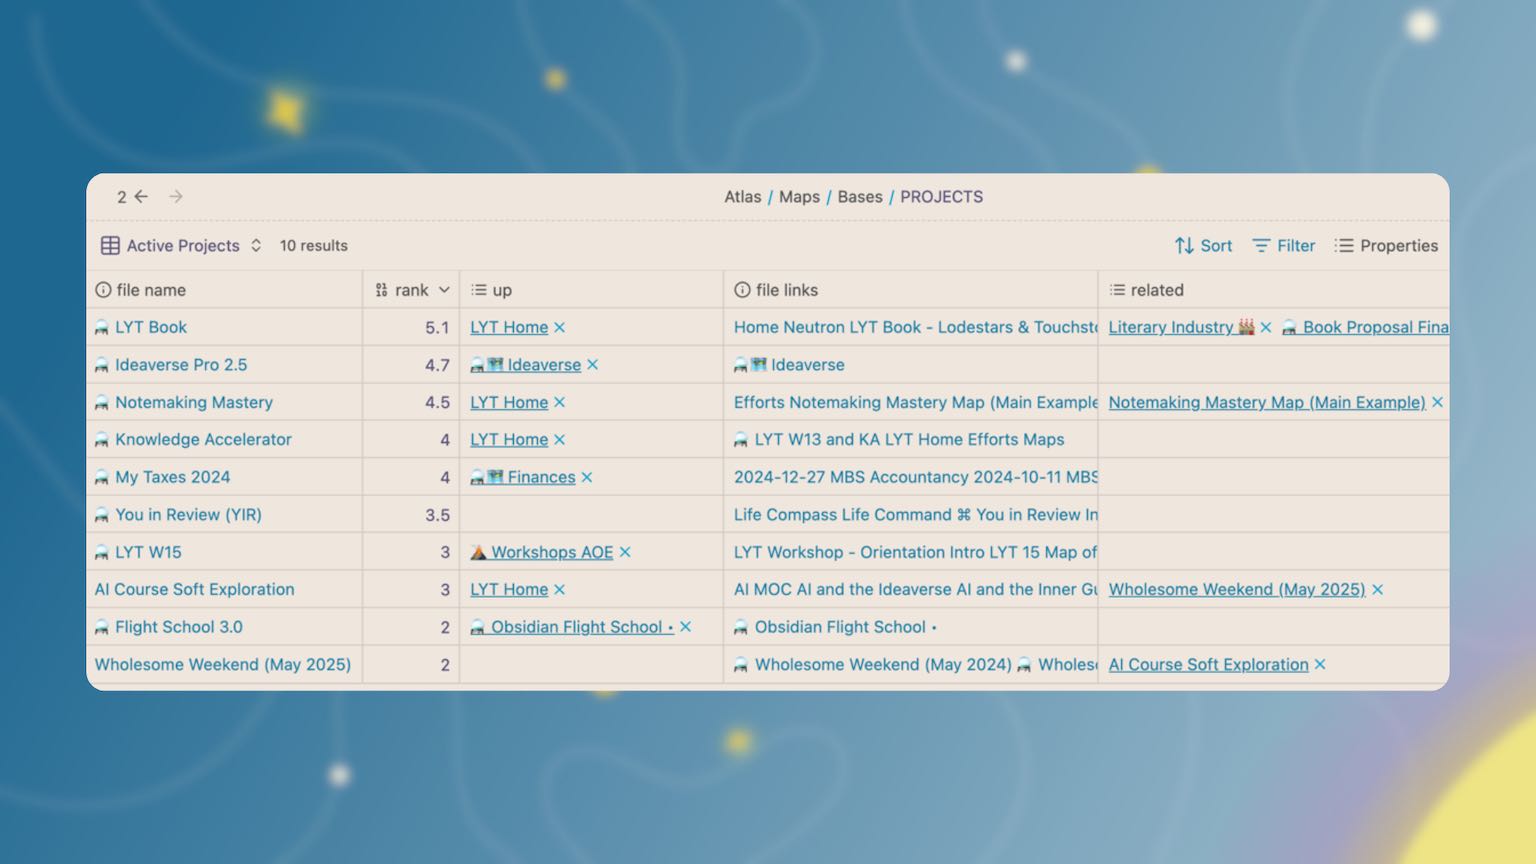Click the info icon in file links header
This screenshot has width=1536, height=864.
742,290
